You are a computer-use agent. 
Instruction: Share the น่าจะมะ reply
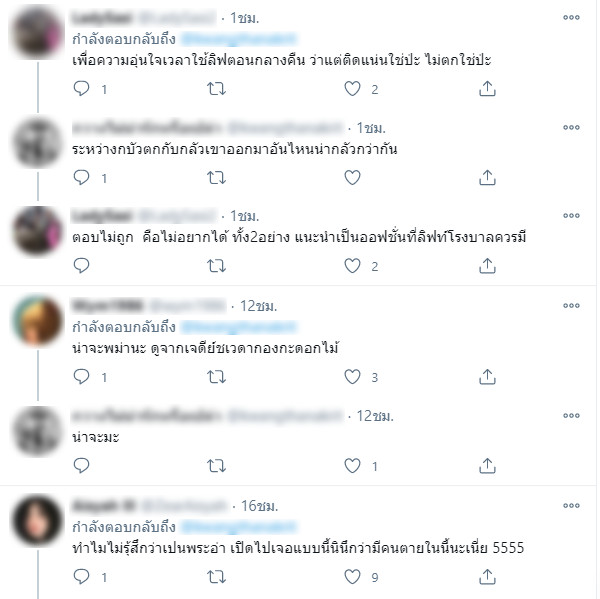pos(487,466)
